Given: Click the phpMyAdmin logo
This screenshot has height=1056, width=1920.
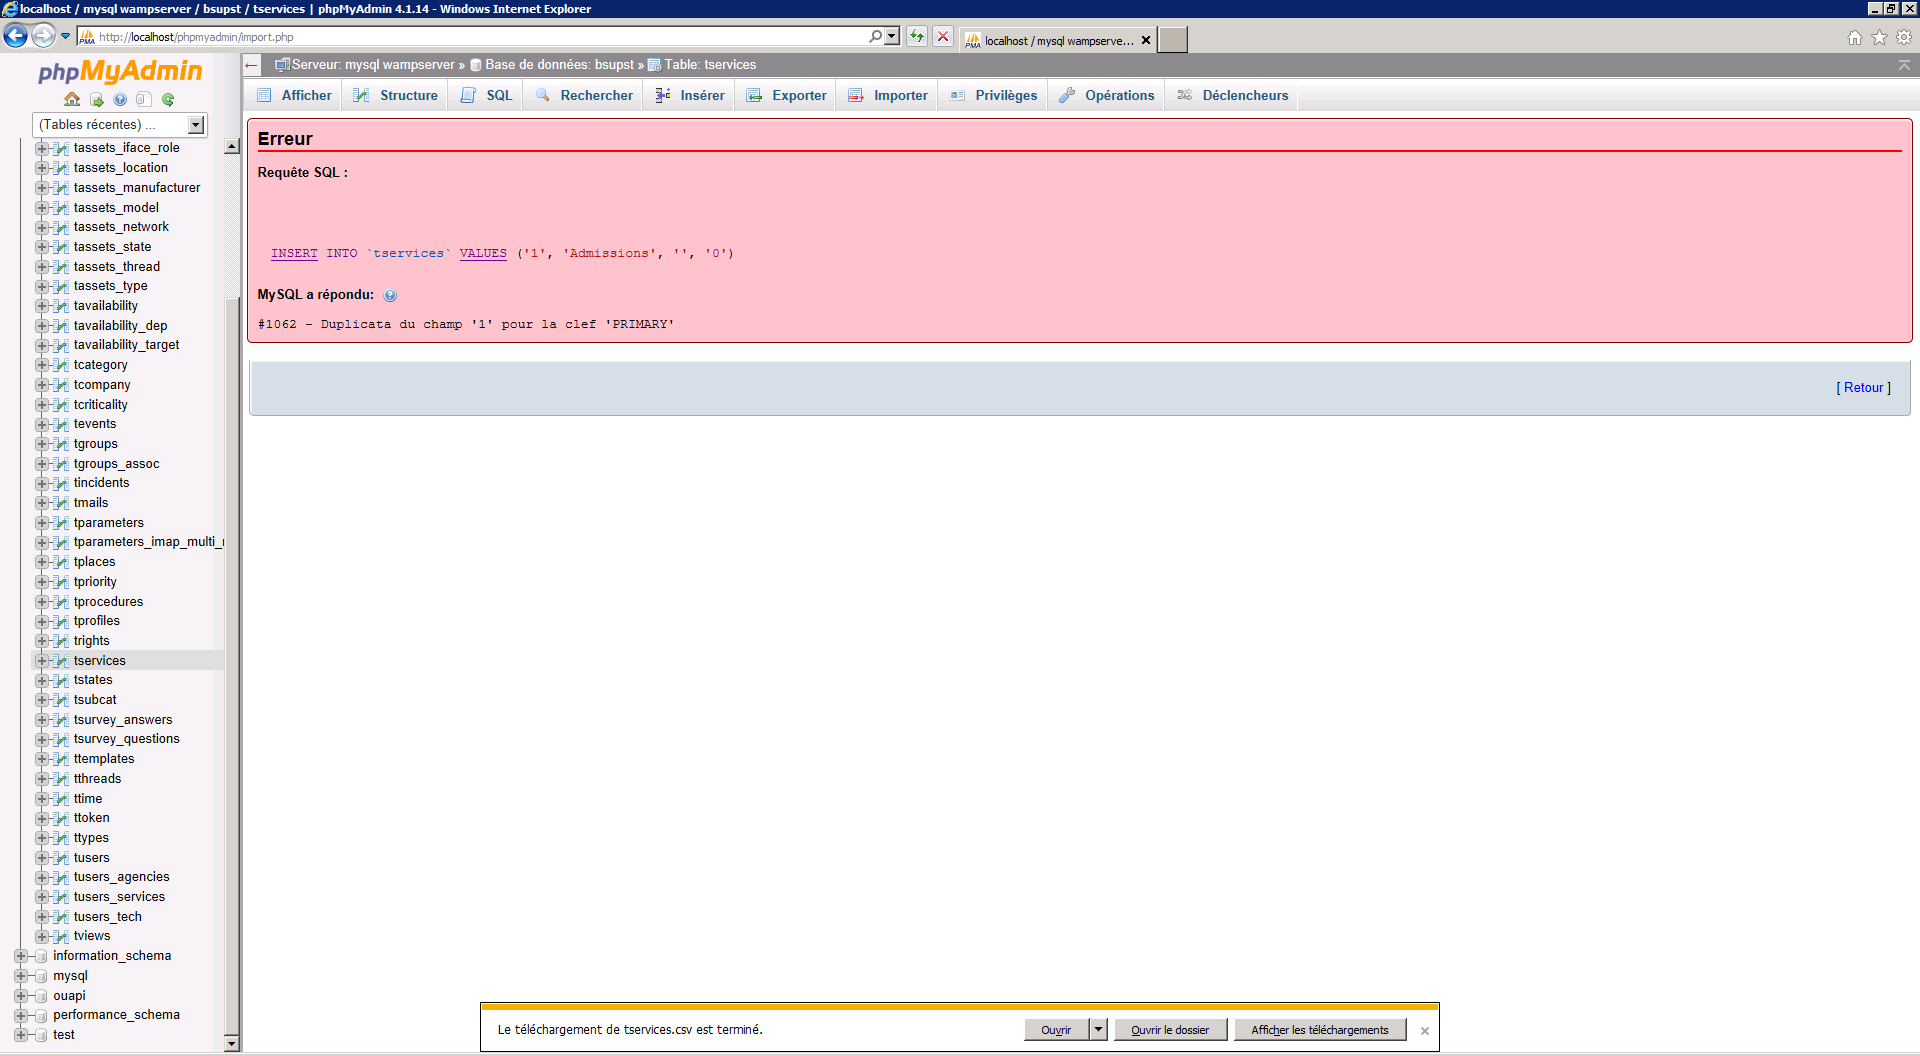Looking at the screenshot, I should (x=119, y=71).
